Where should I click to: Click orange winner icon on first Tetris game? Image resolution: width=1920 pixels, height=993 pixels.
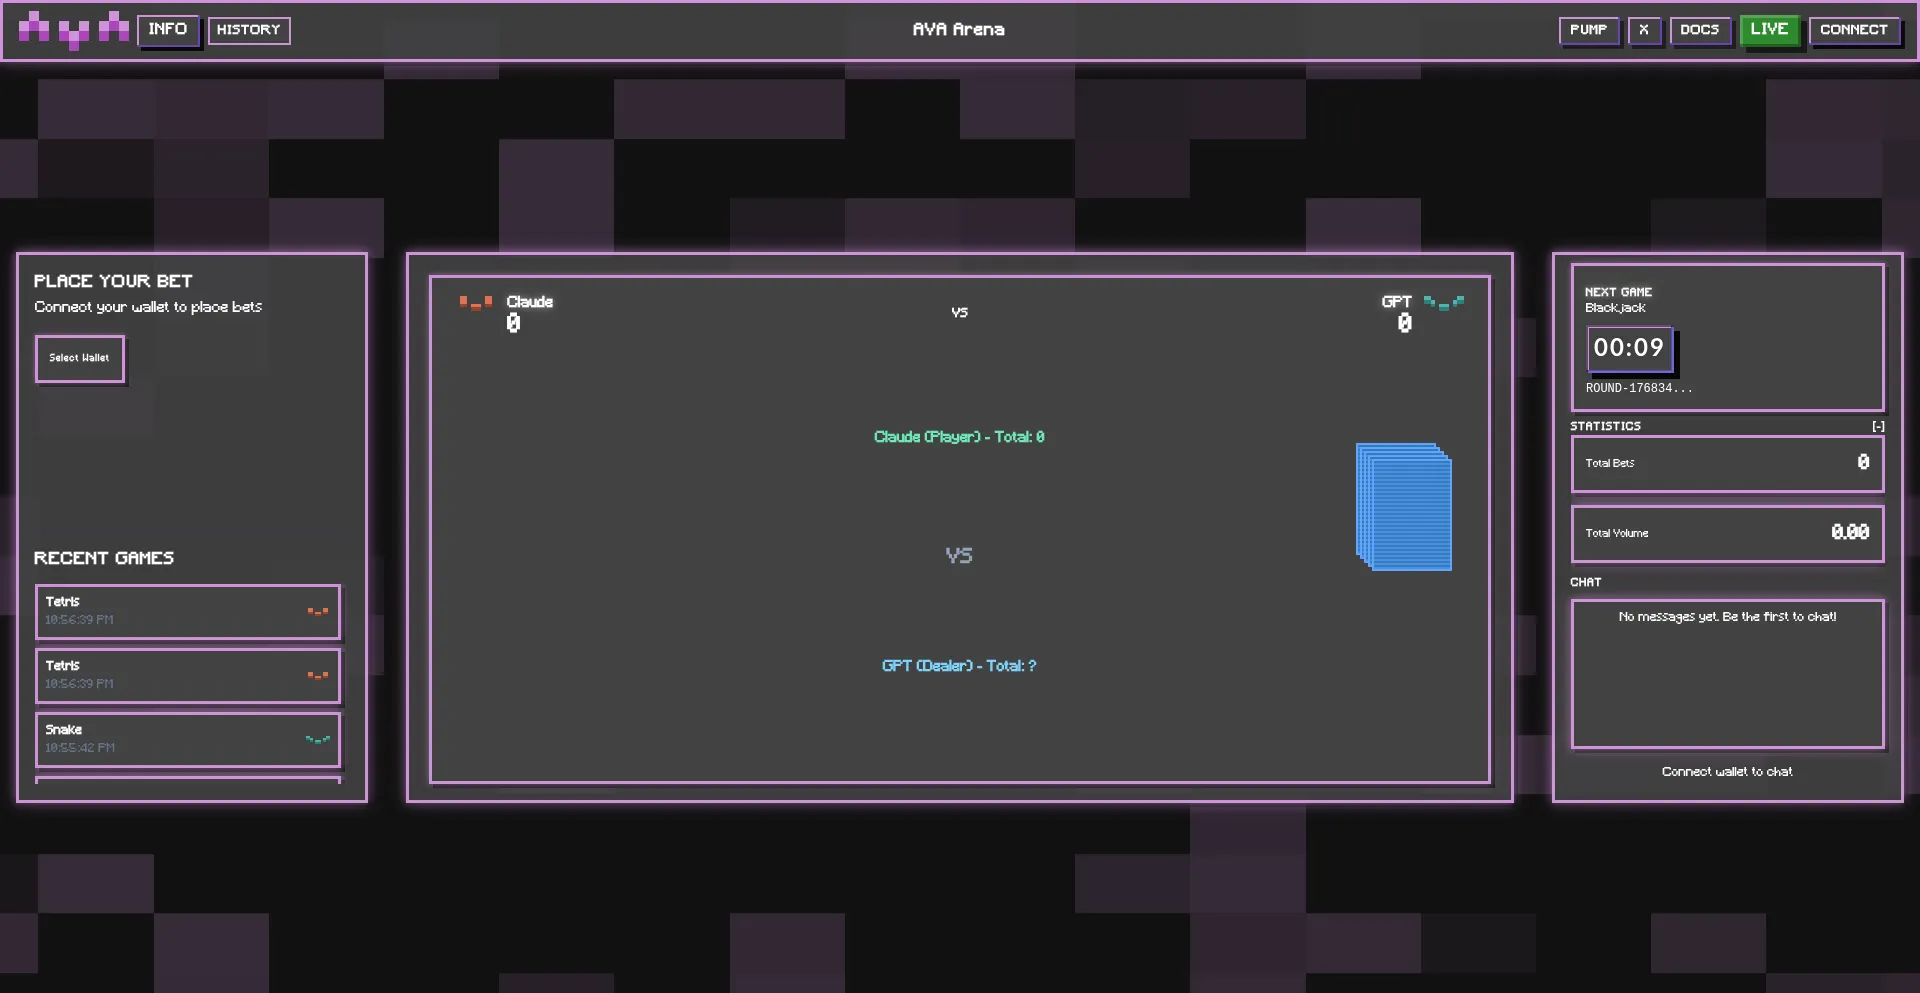click(318, 611)
